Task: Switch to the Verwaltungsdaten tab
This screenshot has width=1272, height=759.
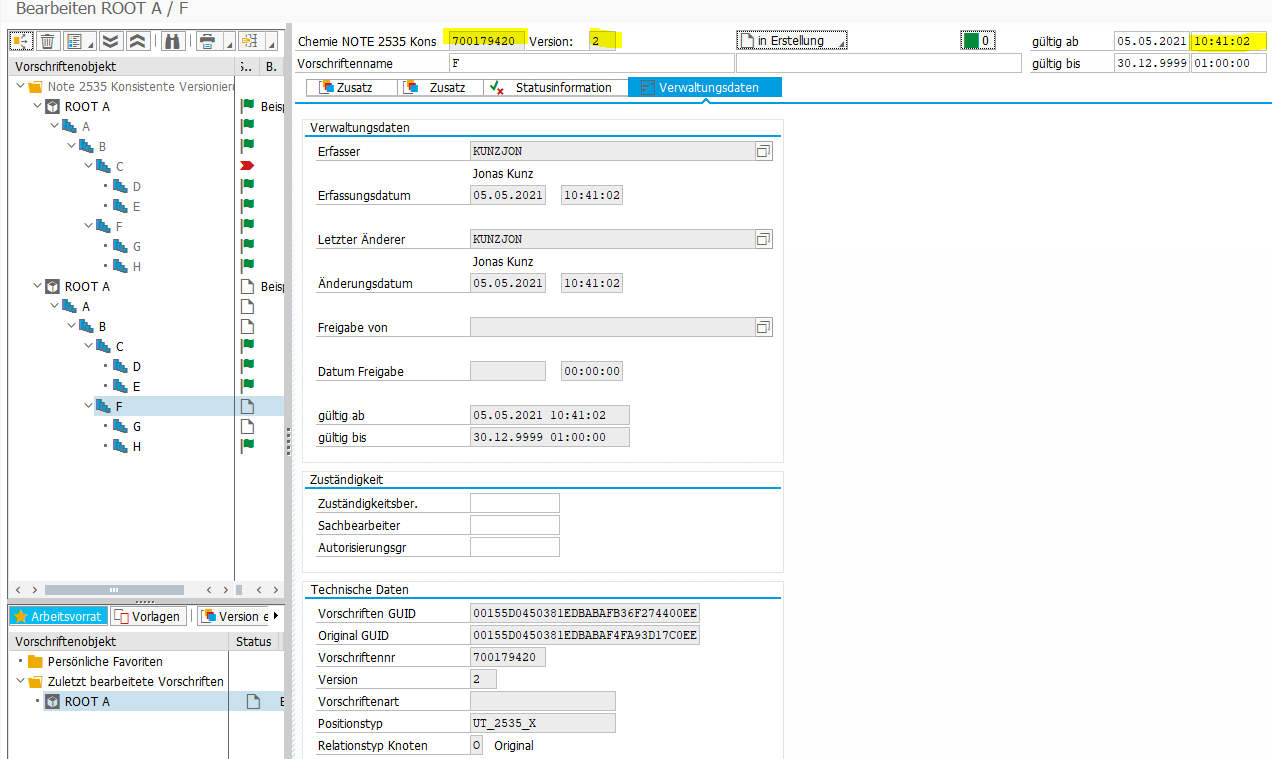Action: coord(705,88)
